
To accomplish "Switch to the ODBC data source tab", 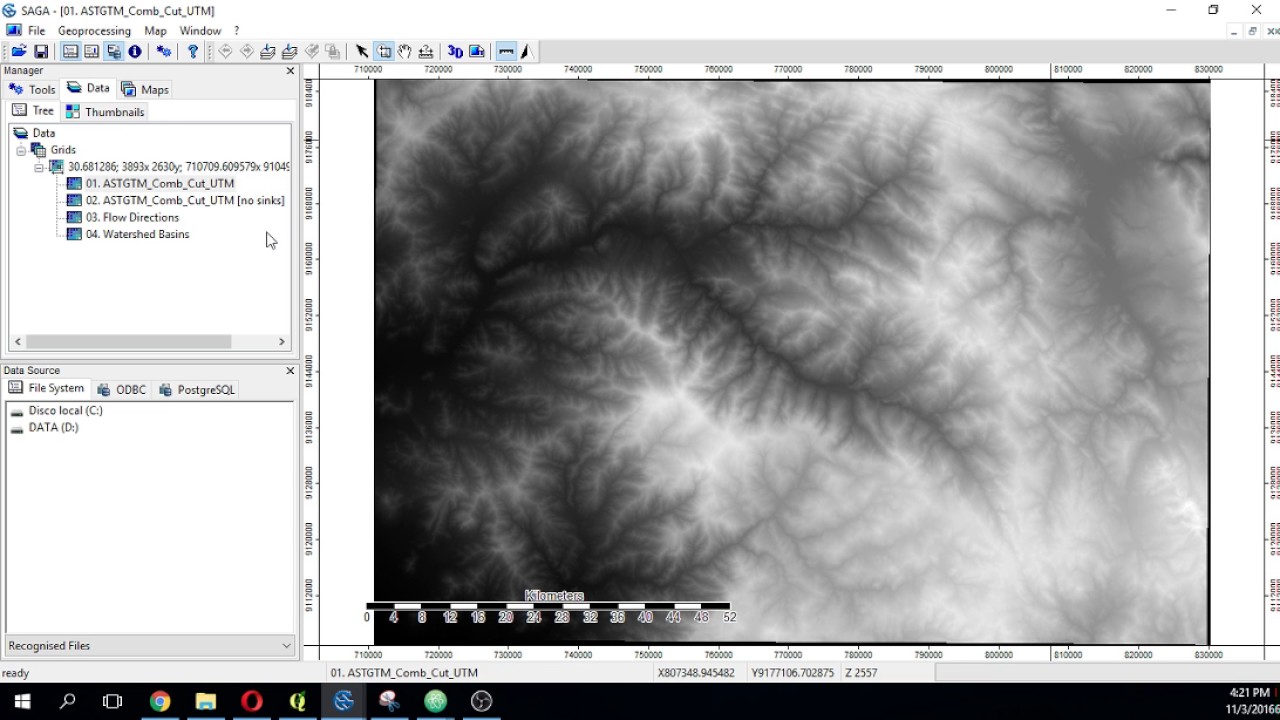I will pos(121,390).
